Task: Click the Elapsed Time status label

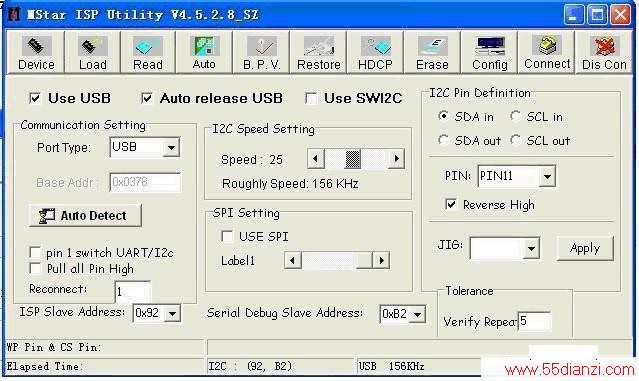Action: (45, 366)
